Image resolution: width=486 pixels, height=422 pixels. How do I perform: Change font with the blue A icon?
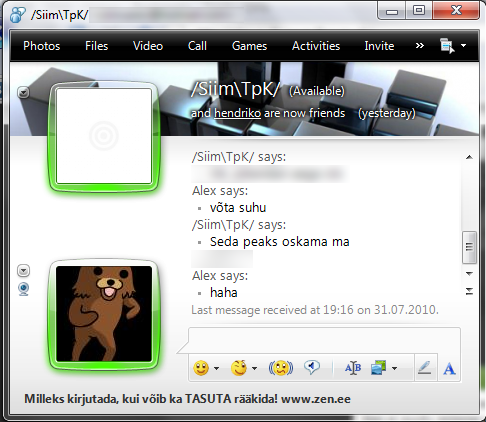click(449, 369)
